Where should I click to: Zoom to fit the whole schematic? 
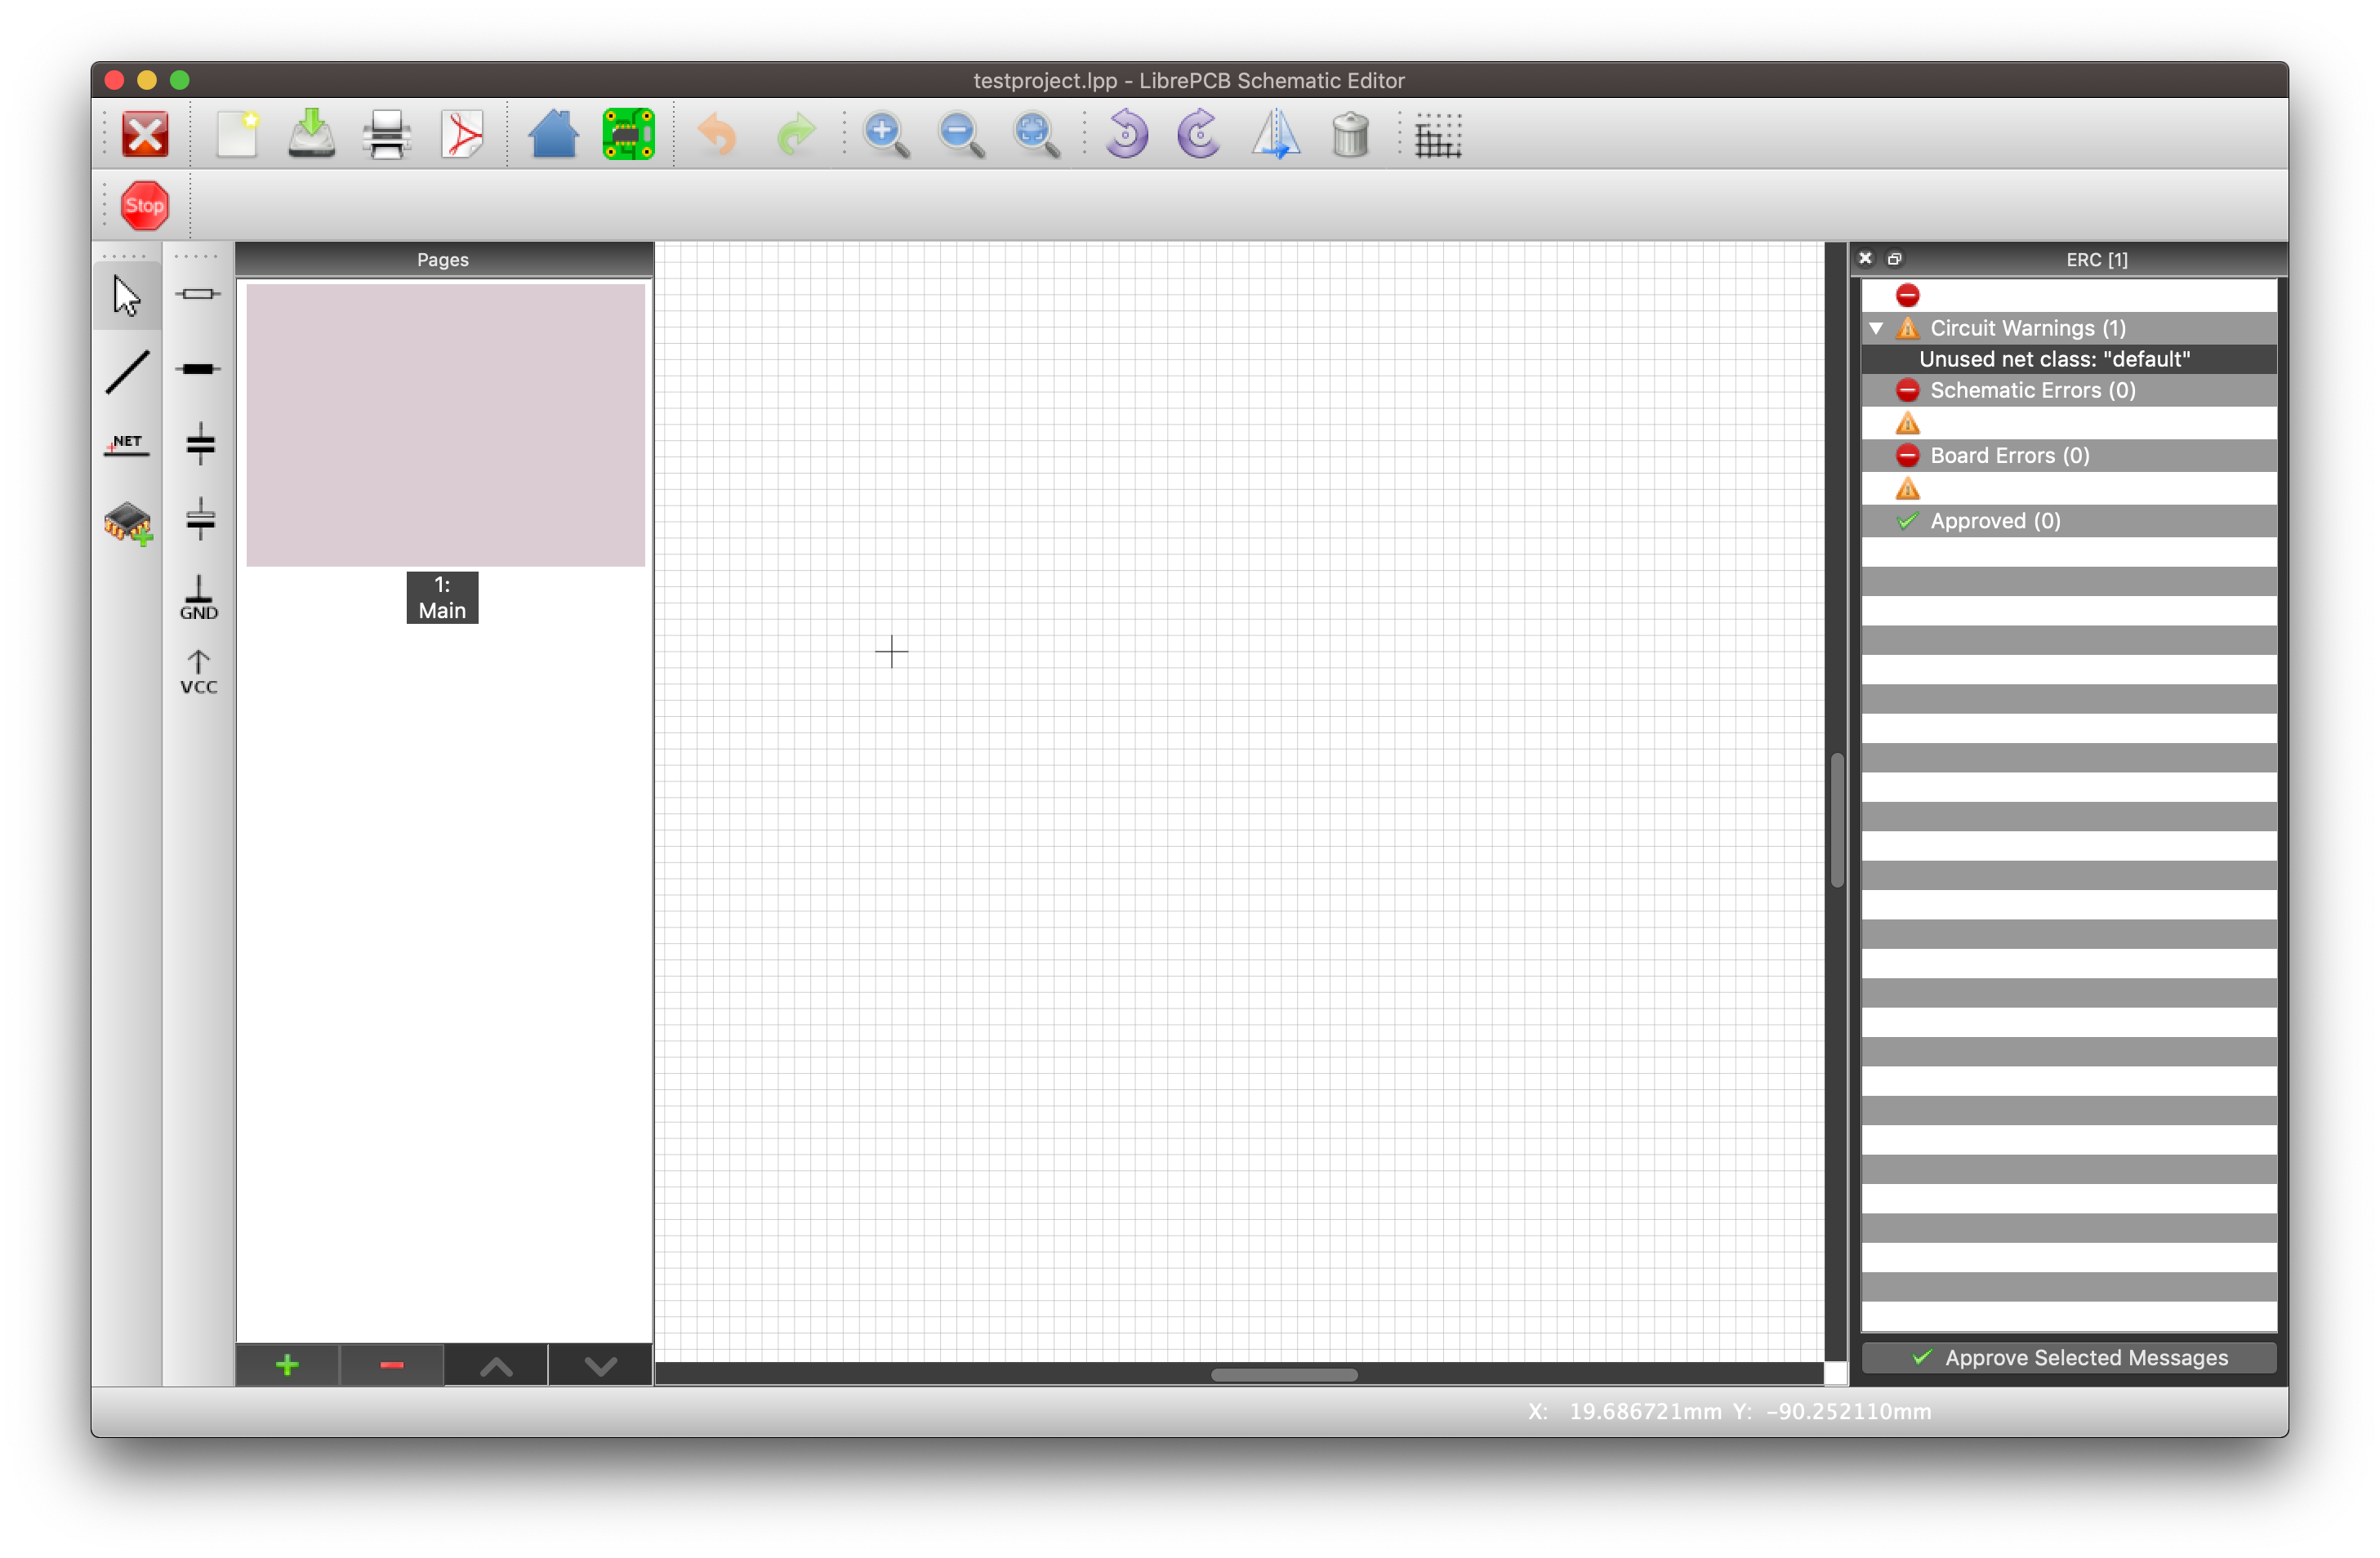(1034, 134)
